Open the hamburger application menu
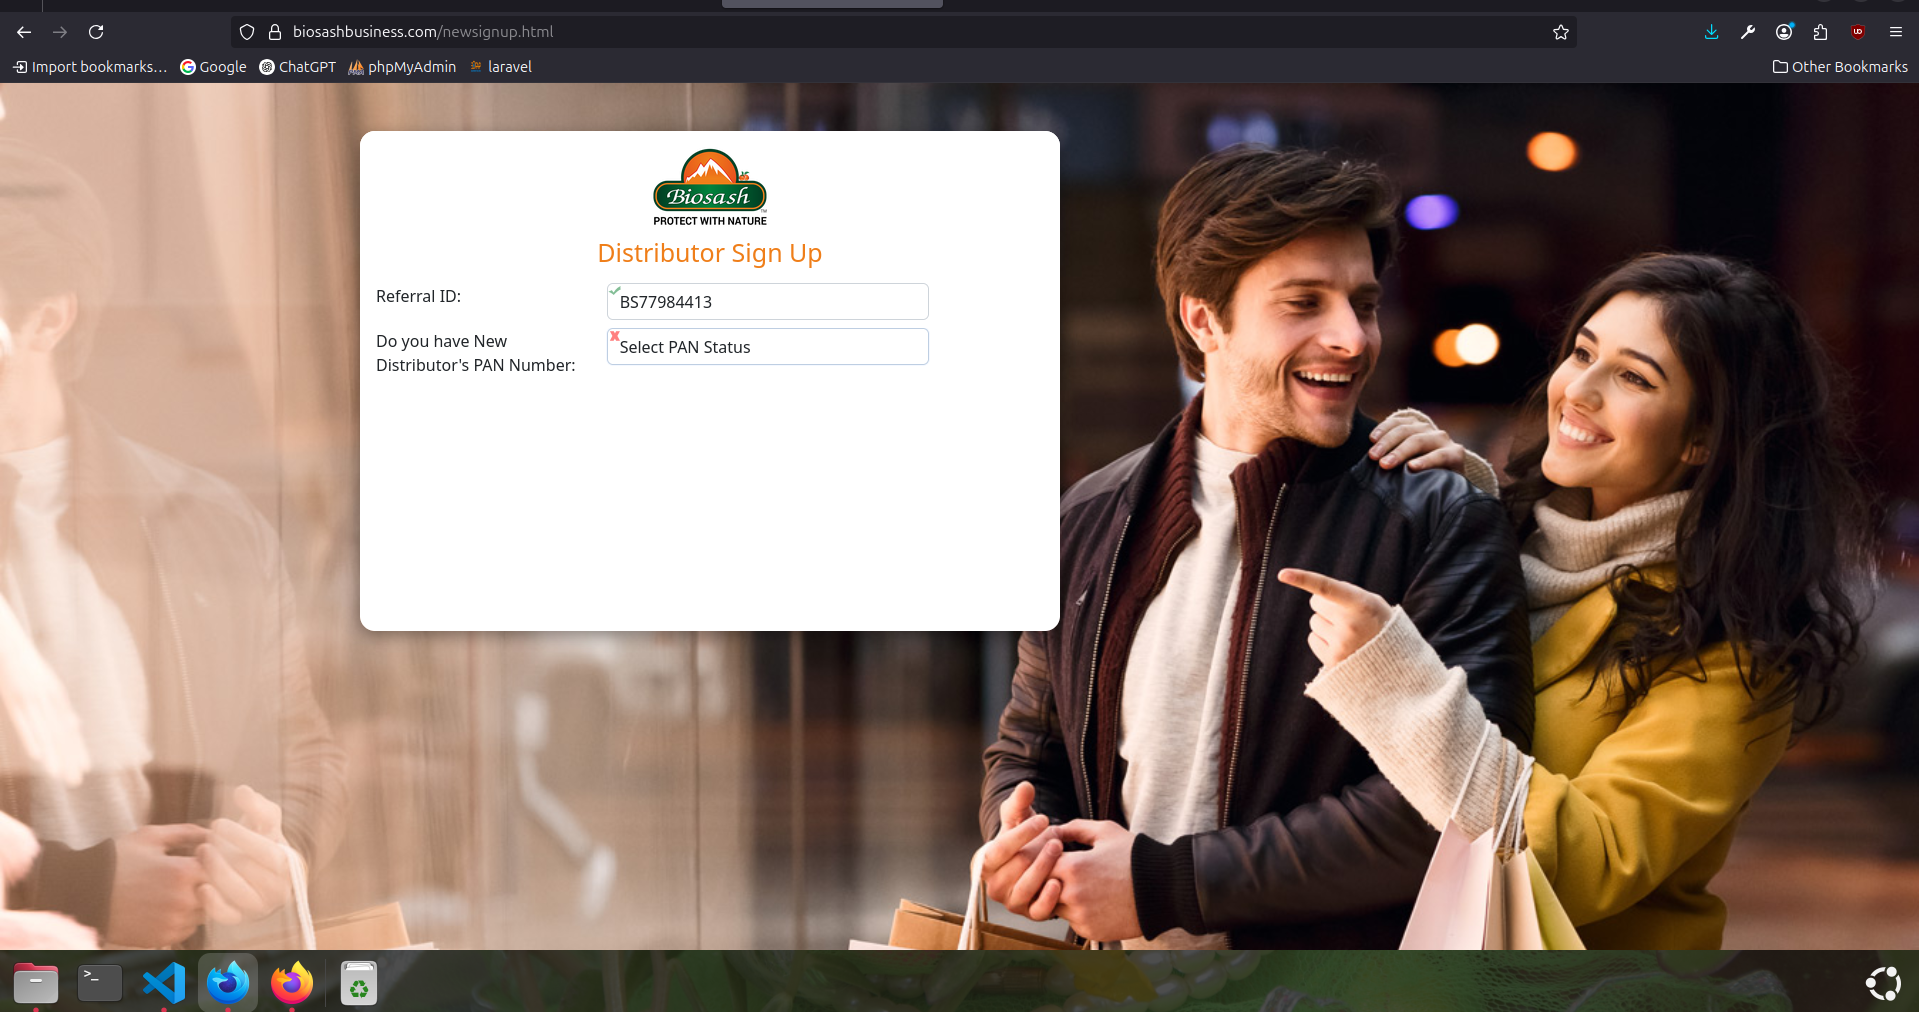This screenshot has width=1919, height=1012. 1895,32
